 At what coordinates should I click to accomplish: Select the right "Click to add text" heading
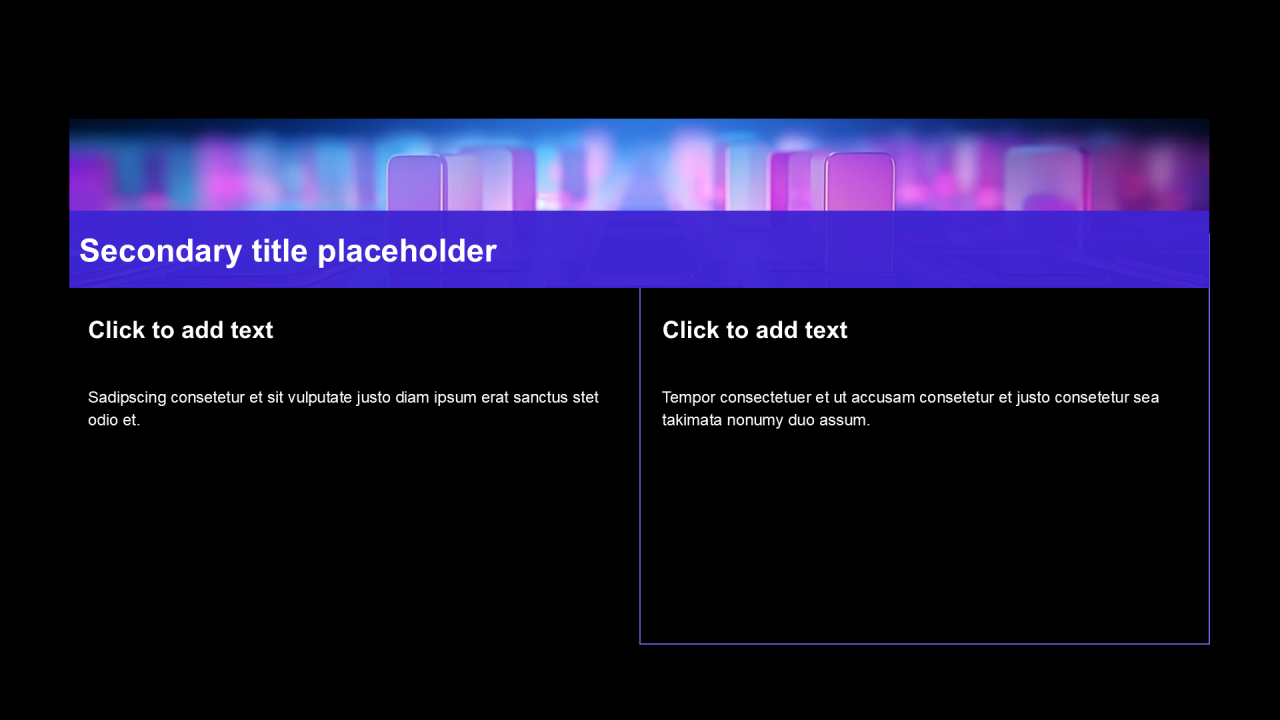[754, 330]
